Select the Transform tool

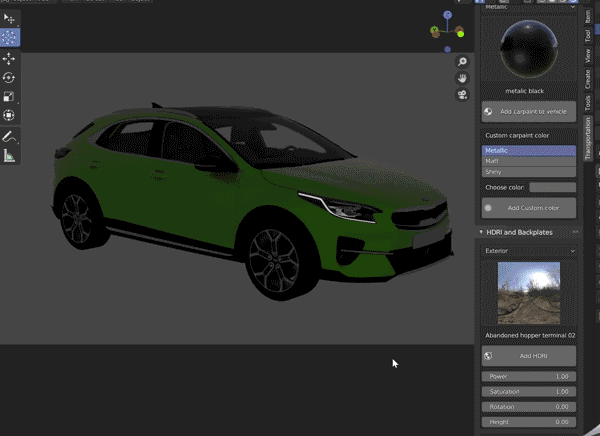pos(9,115)
